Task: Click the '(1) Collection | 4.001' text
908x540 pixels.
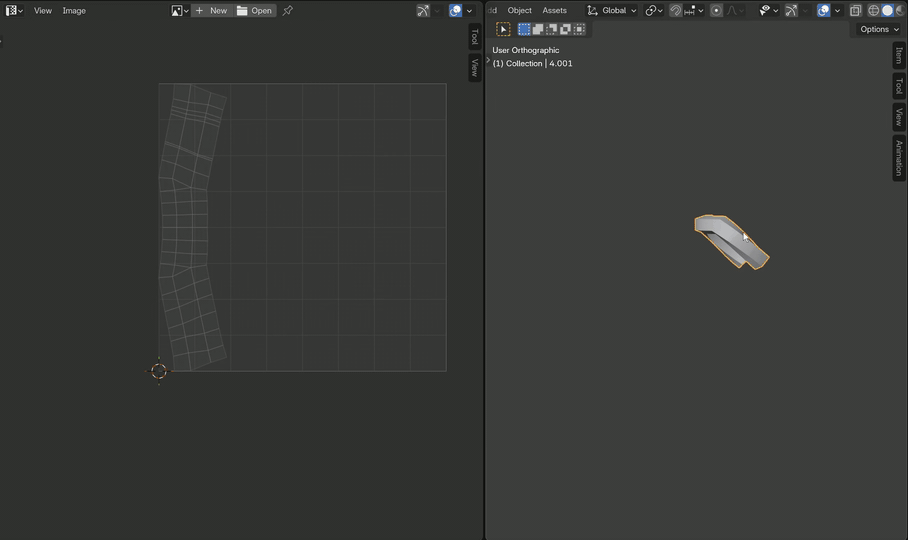Action: 532,64
